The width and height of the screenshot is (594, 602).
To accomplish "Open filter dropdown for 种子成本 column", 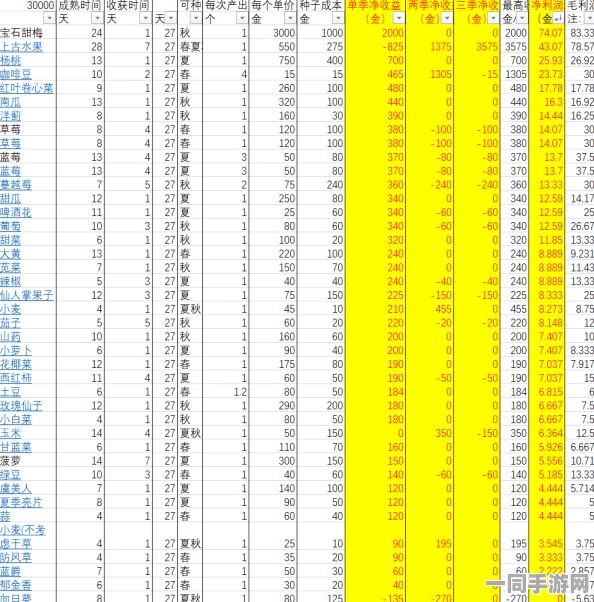I will [338, 18].
